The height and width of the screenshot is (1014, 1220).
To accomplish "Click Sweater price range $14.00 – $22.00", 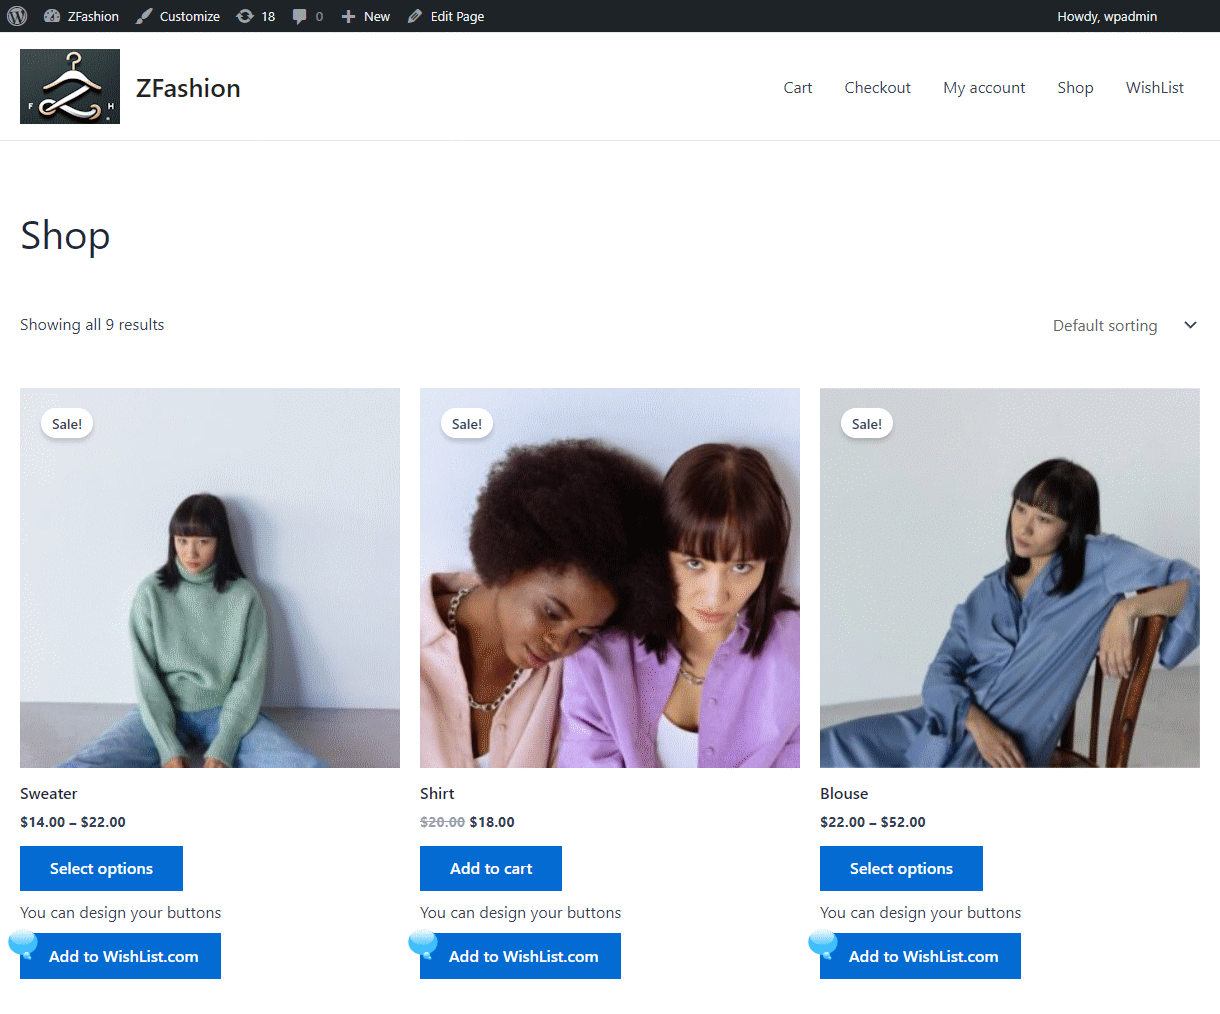I will tap(73, 822).
